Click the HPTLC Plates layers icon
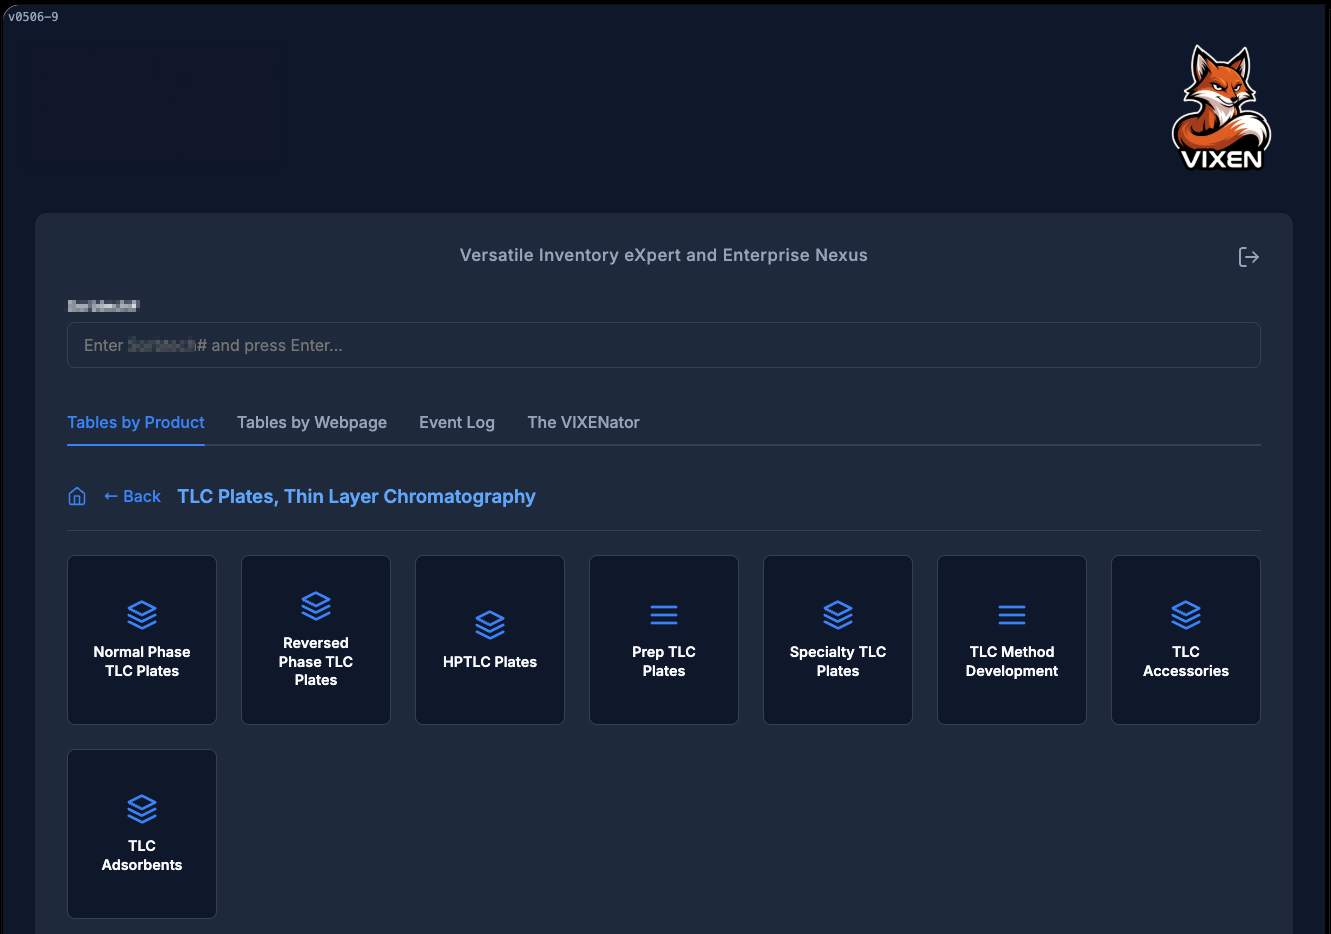1331x934 pixels. (x=490, y=624)
